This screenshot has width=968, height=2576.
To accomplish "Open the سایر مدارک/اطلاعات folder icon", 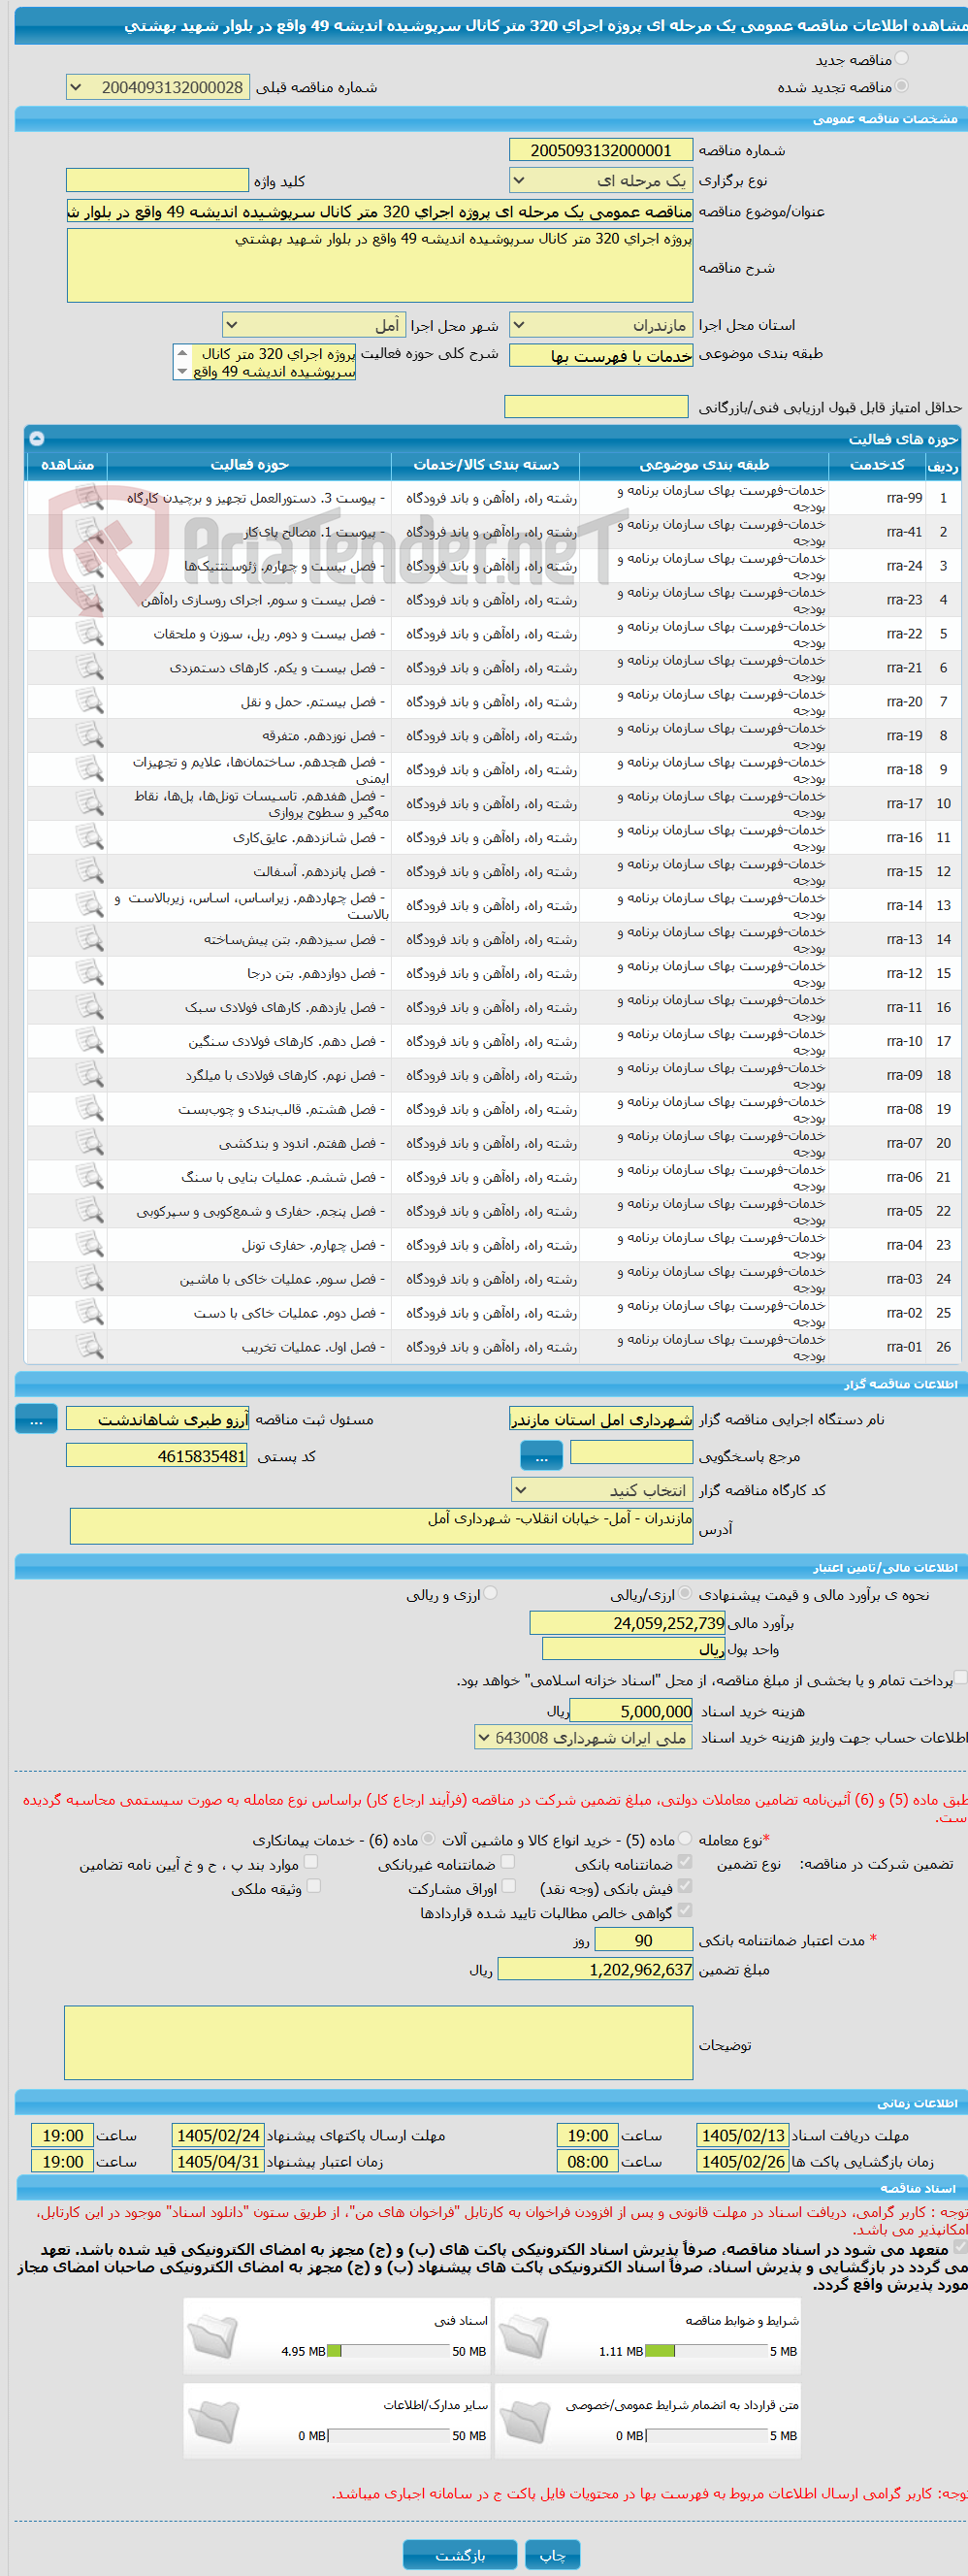I will pyautogui.click(x=212, y=2421).
